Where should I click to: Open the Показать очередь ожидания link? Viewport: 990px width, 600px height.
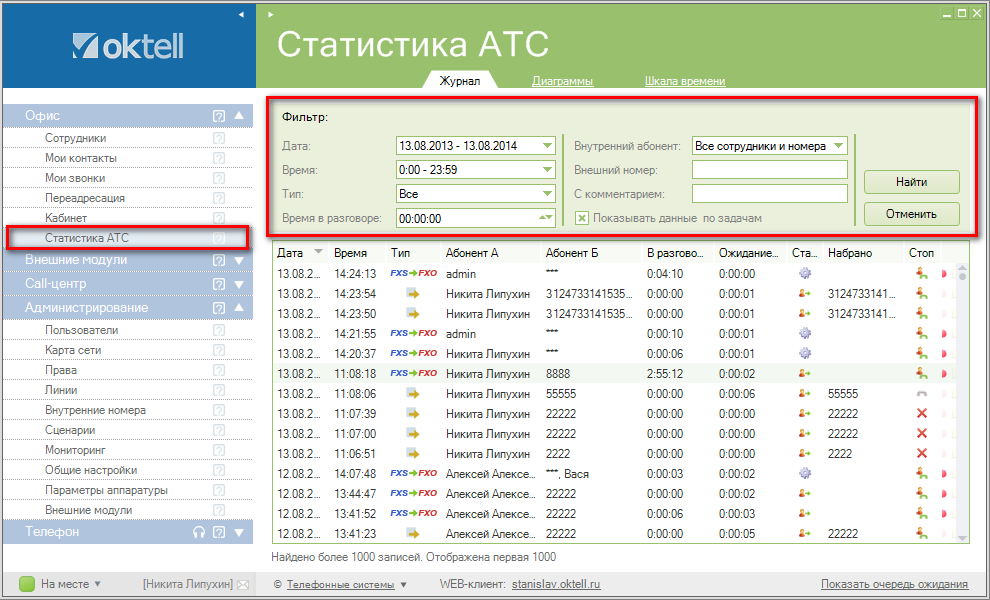[894, 584]
